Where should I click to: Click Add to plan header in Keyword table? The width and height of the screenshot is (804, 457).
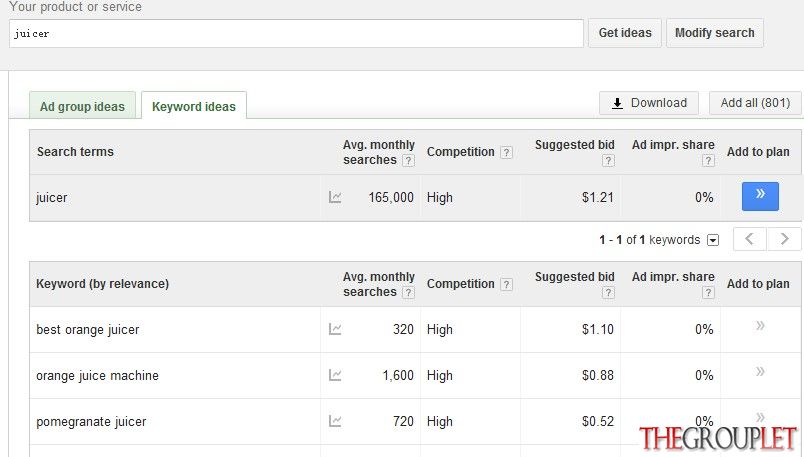(758, 284)
